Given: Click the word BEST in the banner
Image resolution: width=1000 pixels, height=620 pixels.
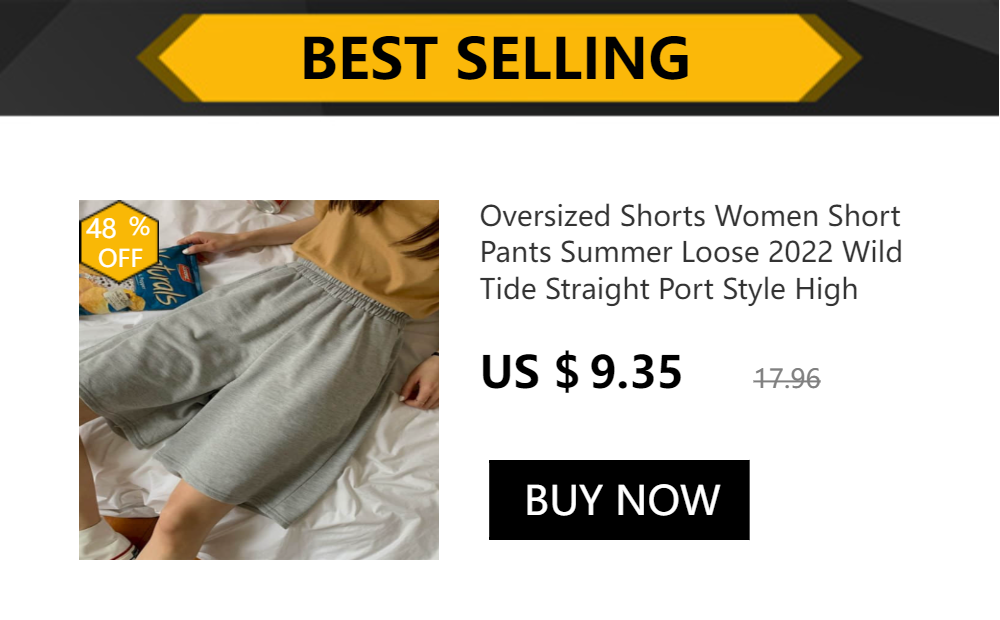Looking at the screenshot, I should (x=370, y=58).
